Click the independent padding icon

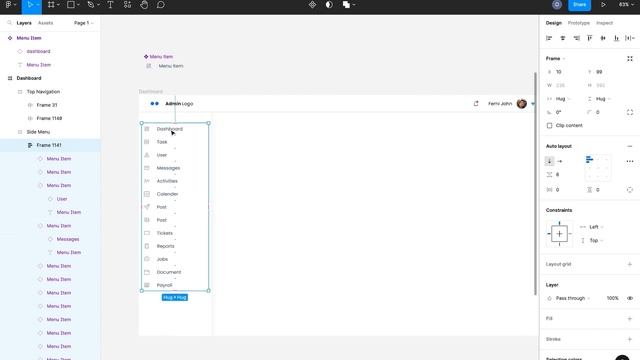(630, 190)
